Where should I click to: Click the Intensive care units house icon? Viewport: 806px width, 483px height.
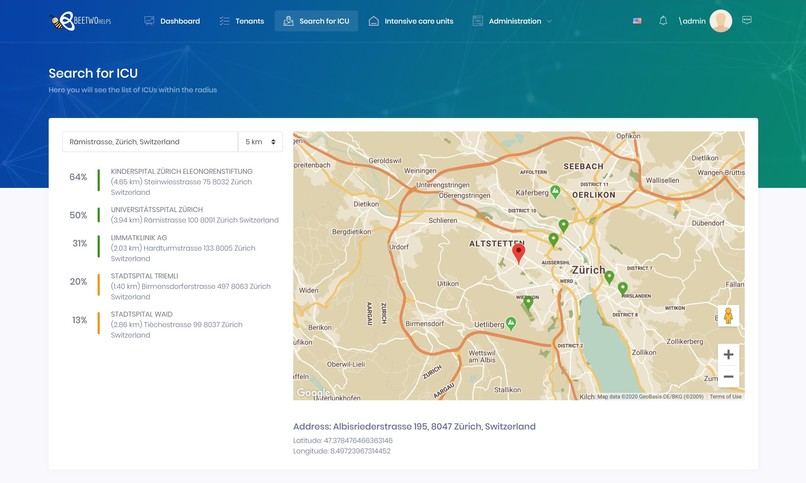point(374,21)
